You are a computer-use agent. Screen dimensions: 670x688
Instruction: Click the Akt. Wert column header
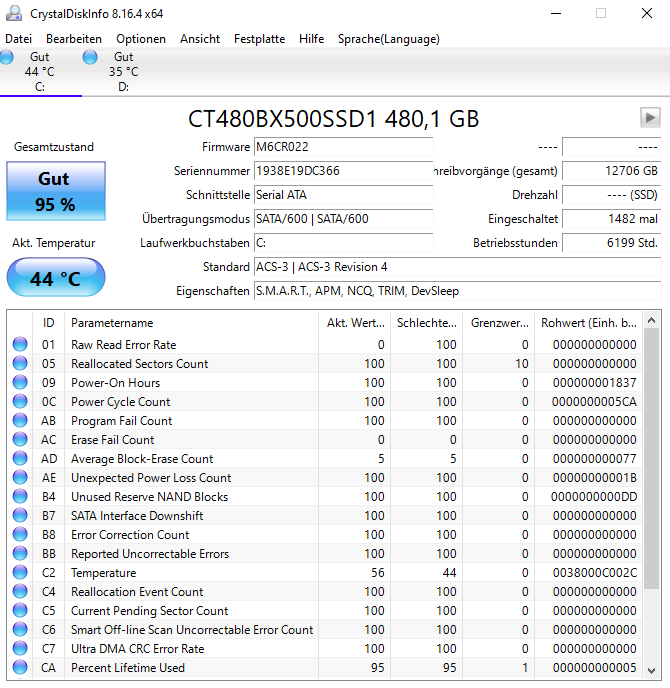coord(355,323)
